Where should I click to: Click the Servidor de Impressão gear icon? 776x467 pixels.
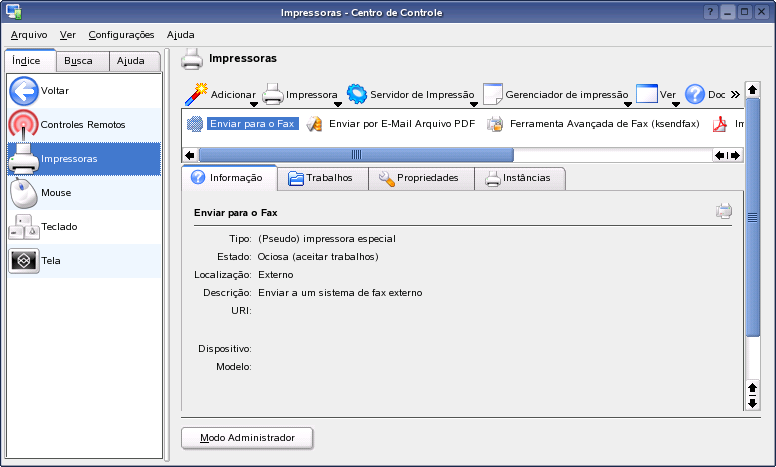357,94
